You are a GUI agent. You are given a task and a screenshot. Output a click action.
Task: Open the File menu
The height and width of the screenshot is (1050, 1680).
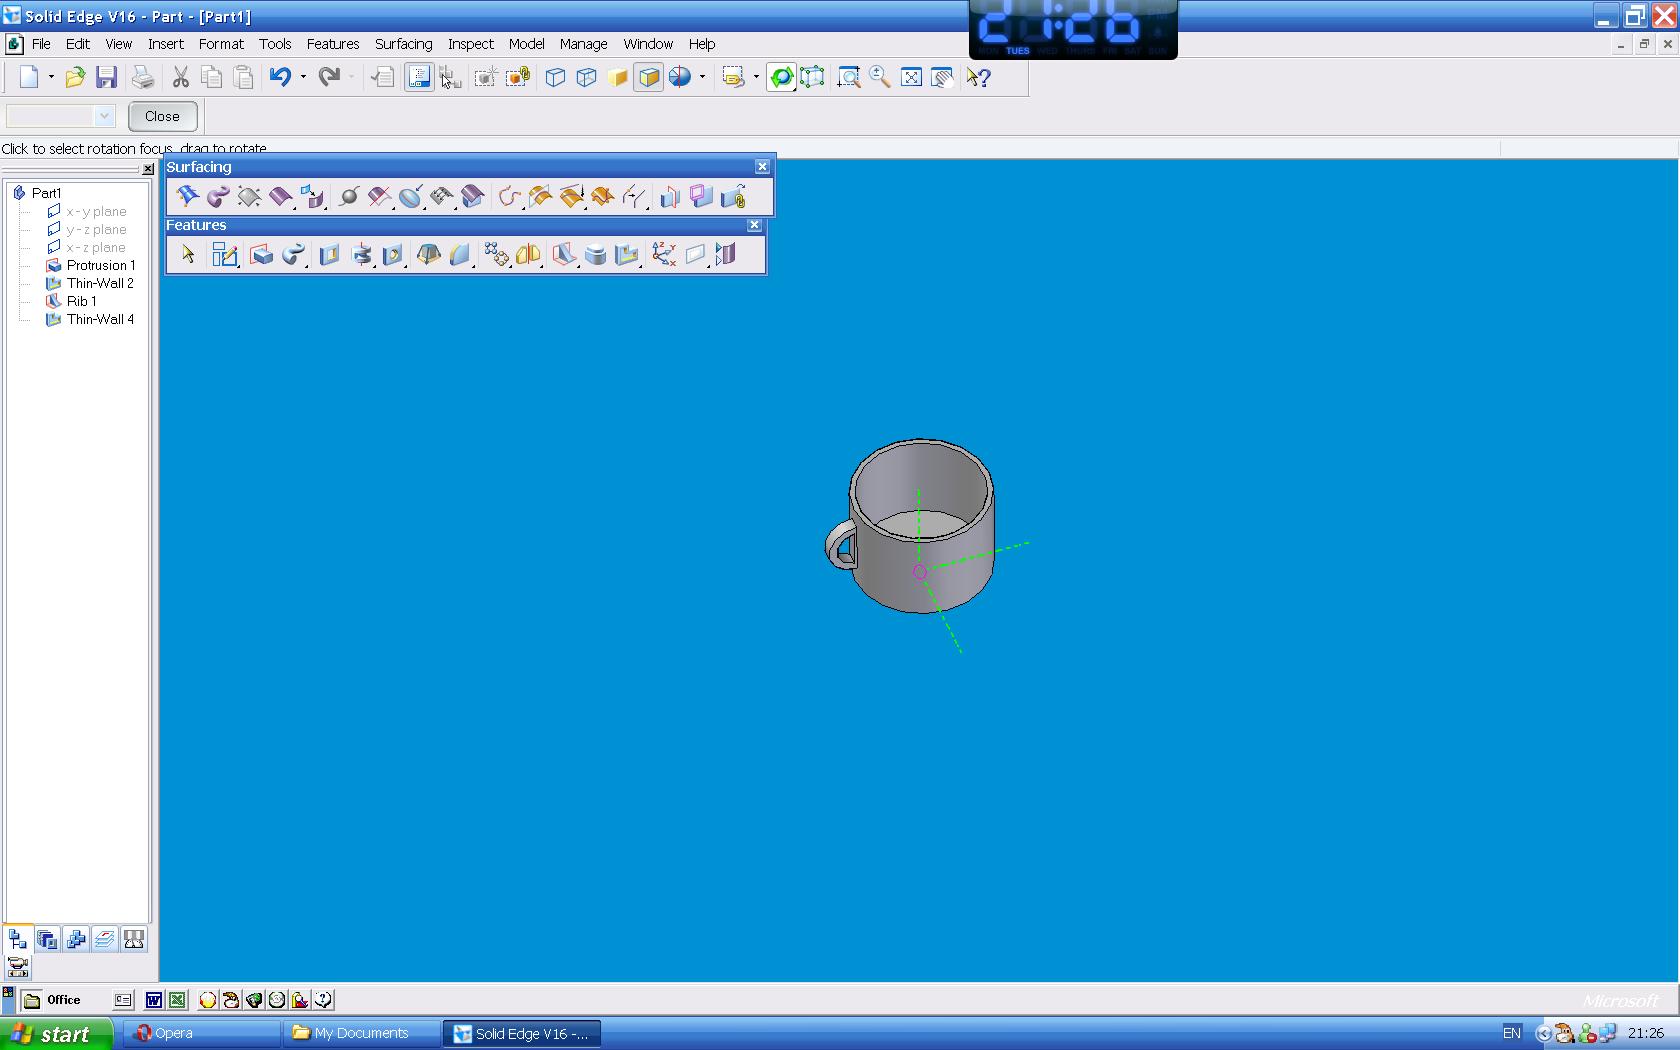point(41,44)
